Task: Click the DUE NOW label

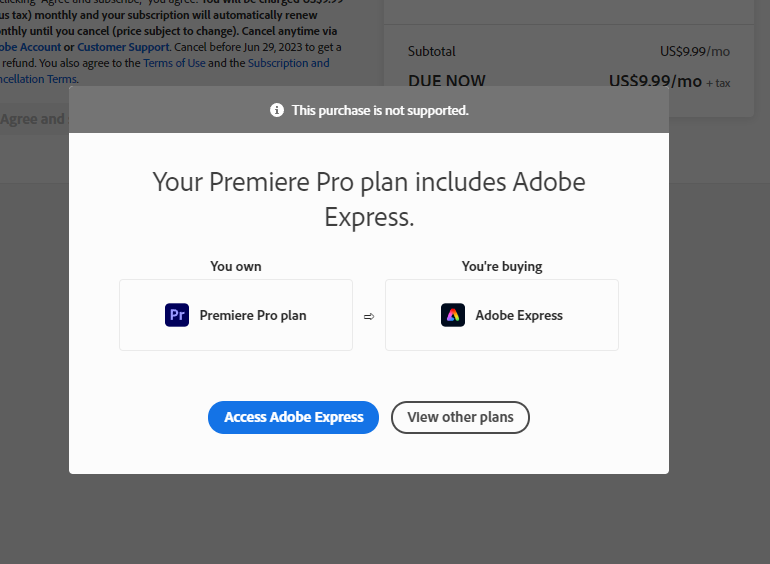Action: 447,81
